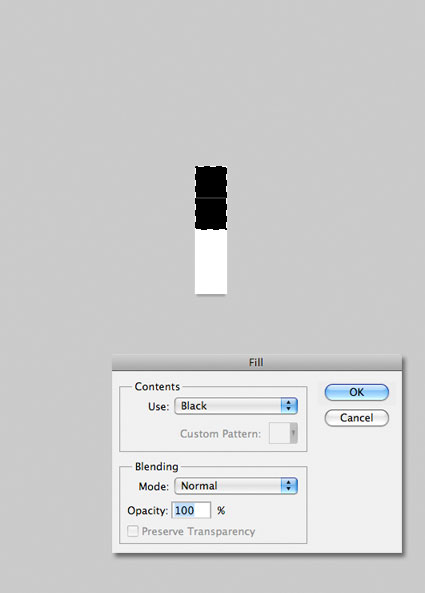
Task: Open the Use dropdown showing Black
Action: pyautogui.click(x=236, y=406)
